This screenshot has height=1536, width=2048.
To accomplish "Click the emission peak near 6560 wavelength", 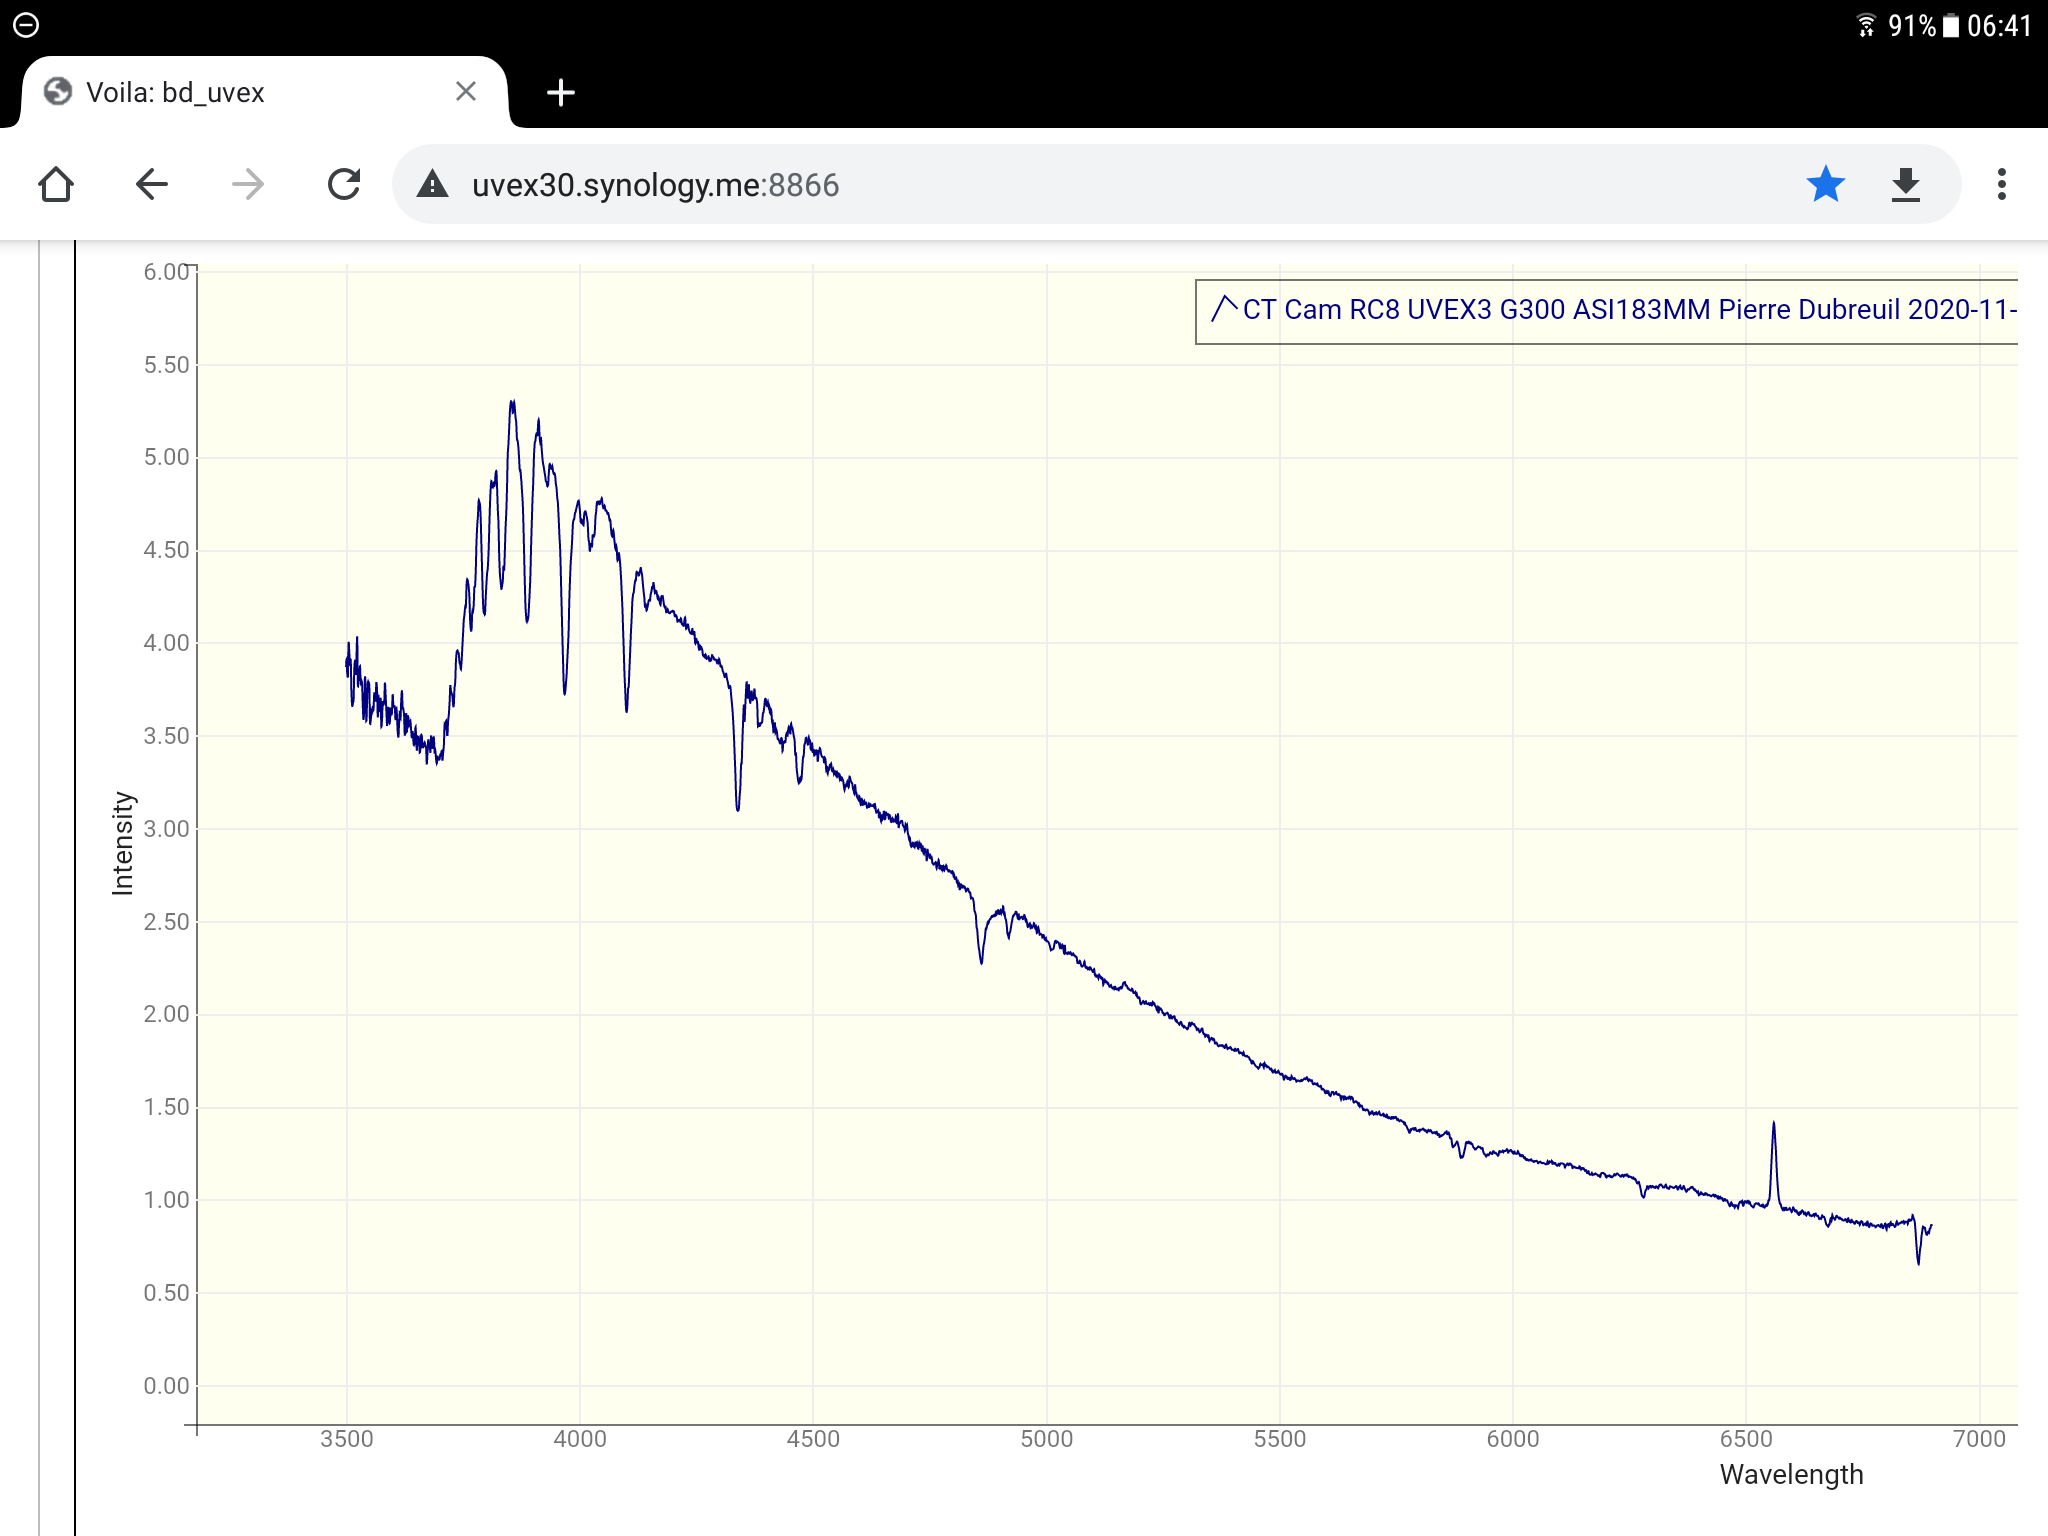I will 1773,1128.
